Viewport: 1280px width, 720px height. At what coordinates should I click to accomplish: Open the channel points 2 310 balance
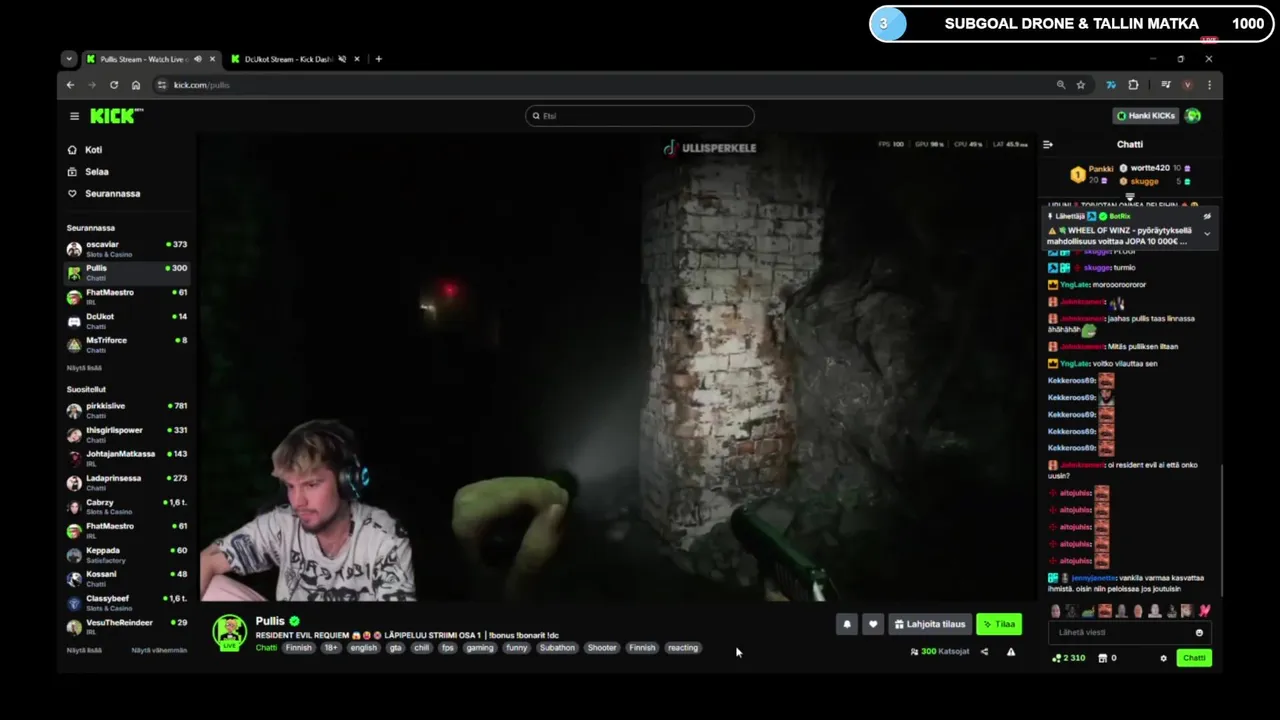point(1068,658)
